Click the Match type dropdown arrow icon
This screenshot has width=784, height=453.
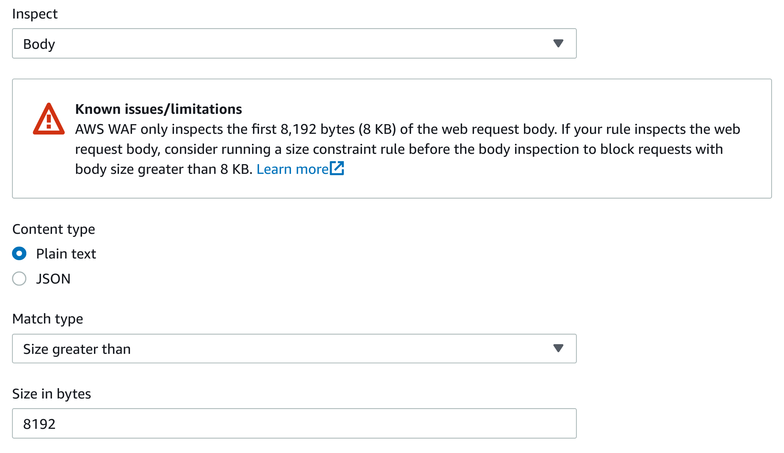pos(558,348)
